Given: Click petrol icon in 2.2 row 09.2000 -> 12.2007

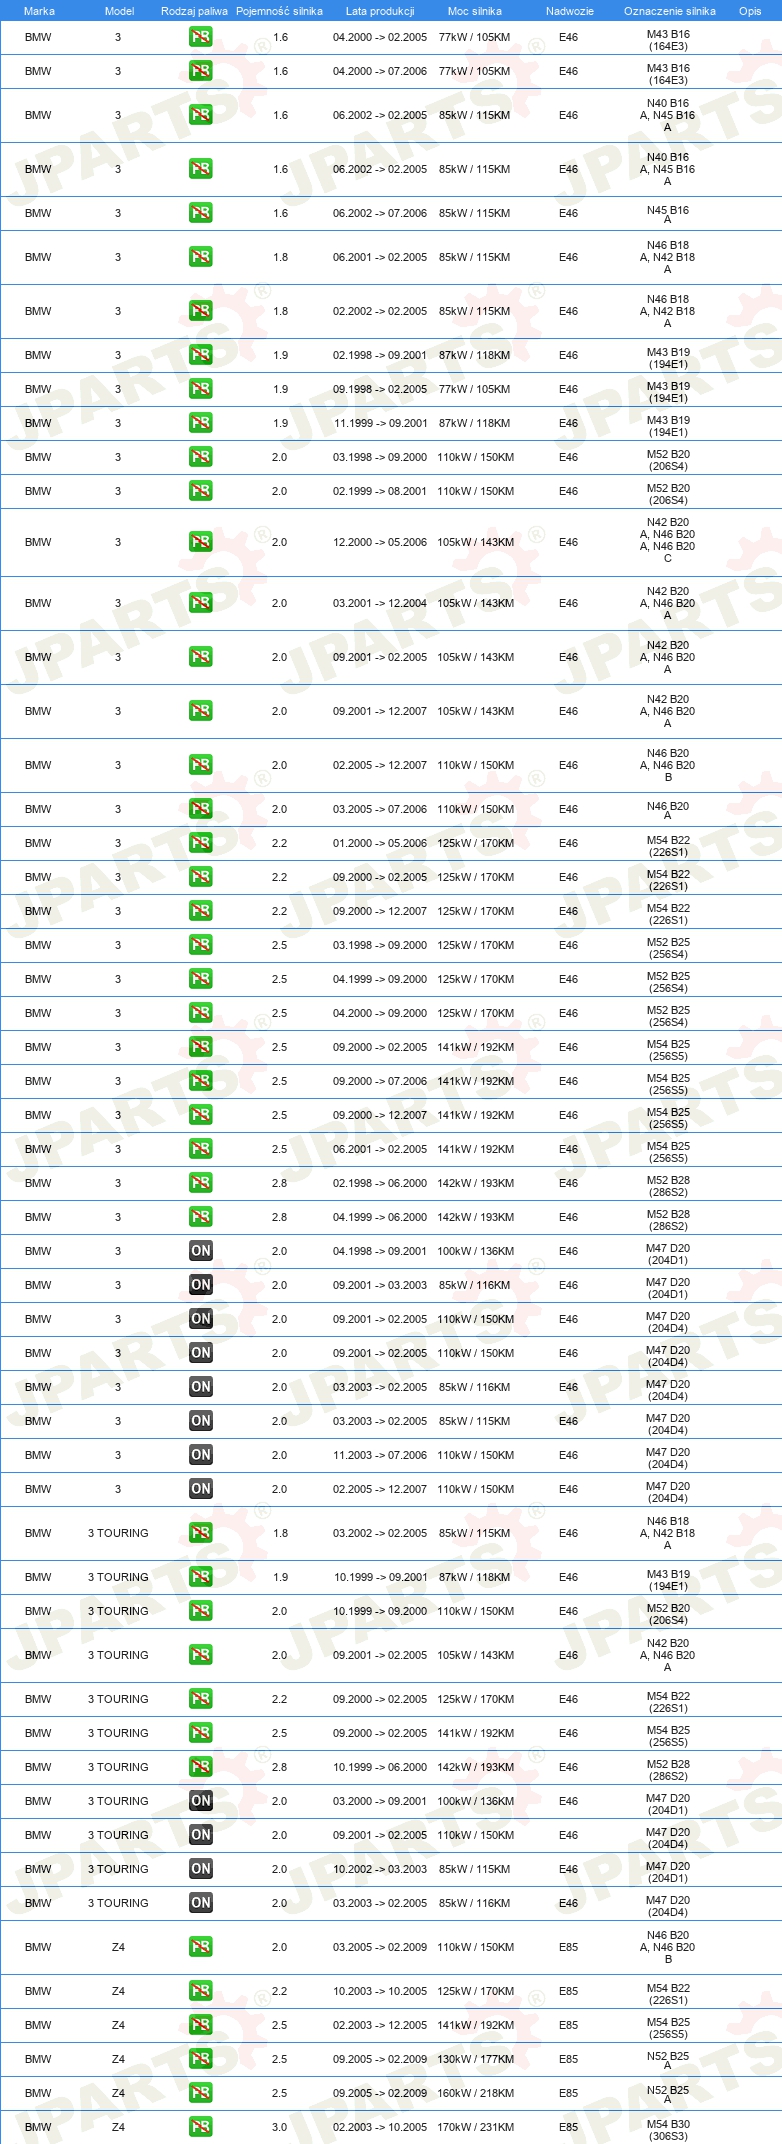Looking at the screenshot, I should (200, 911).
